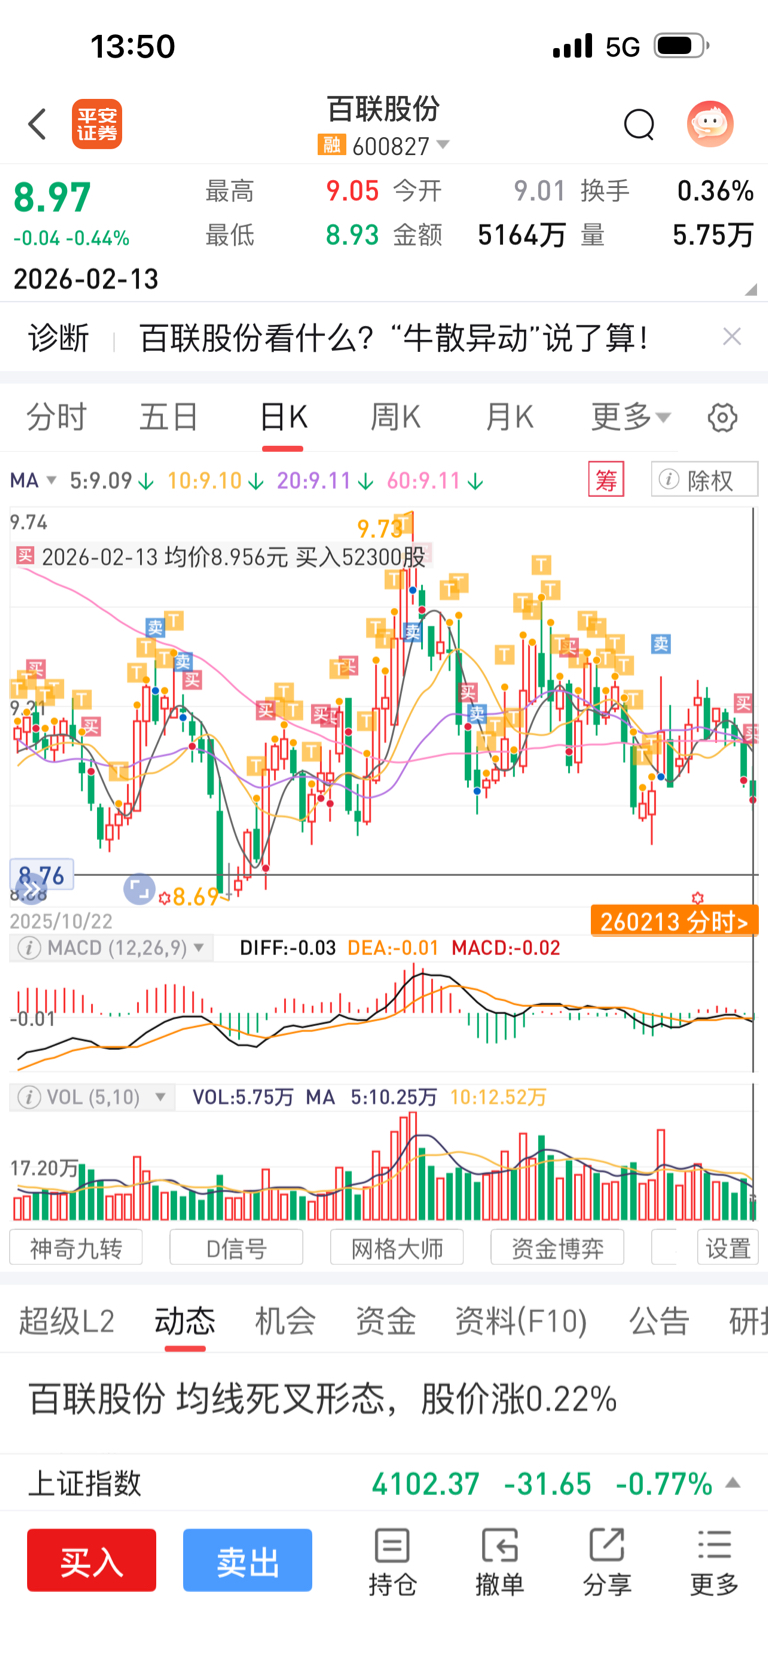
Task: Expand chart with double-arrow icon
Action: pyautogui.click(x=32, y=888)
